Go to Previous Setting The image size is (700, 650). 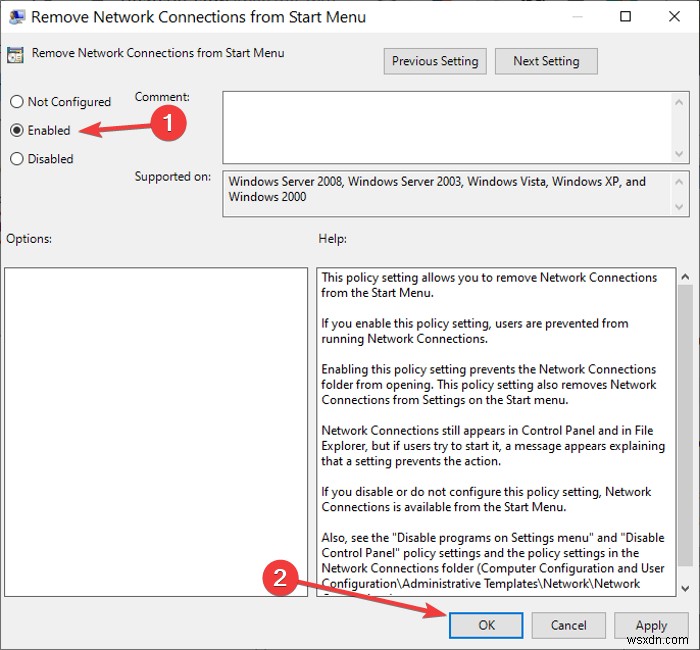435,61
